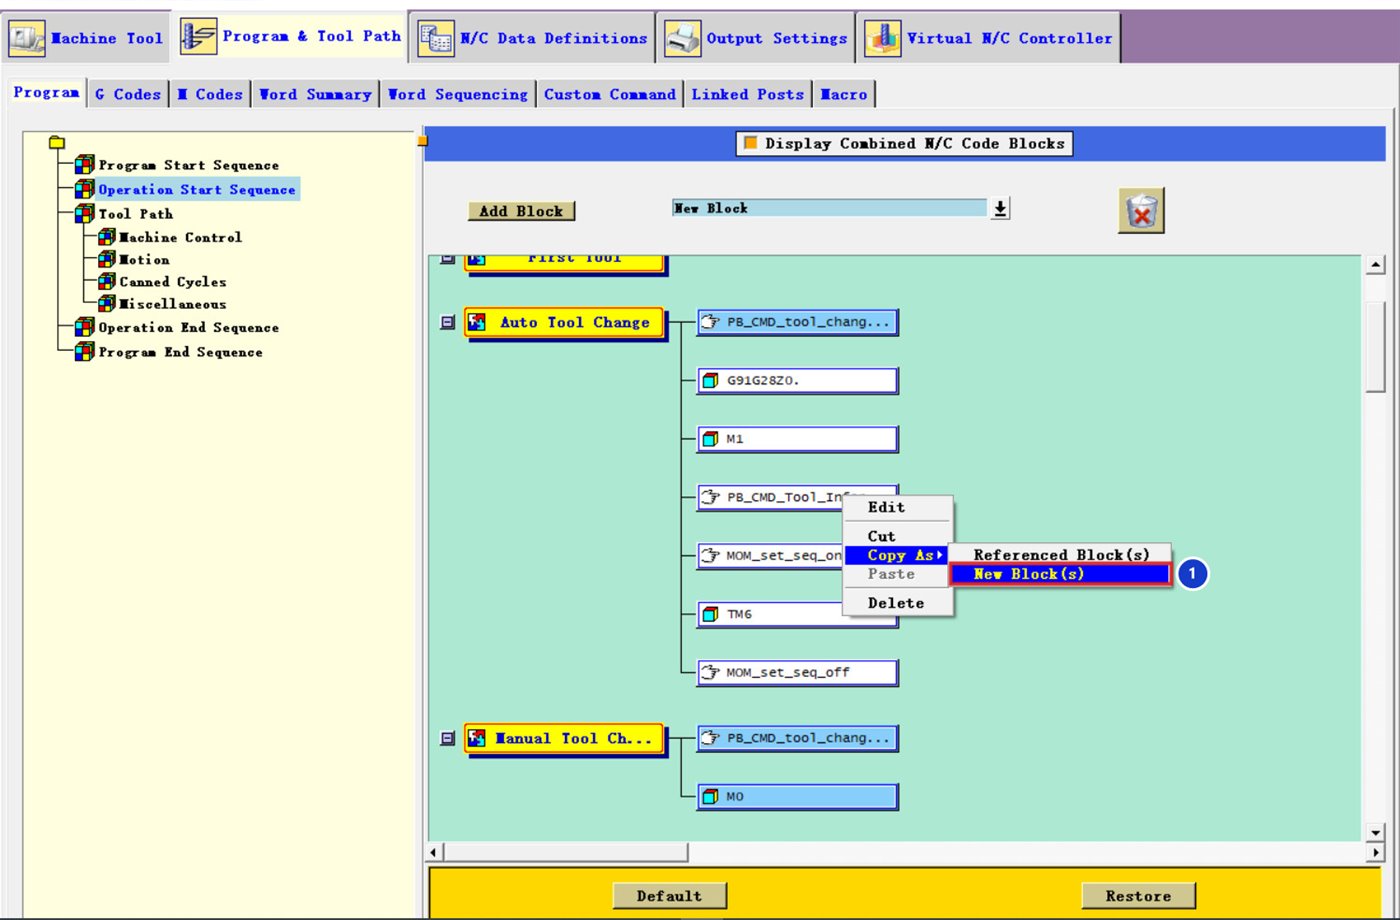Select Operation End Sequence in the tree
The width and height of the screenshot is (1400, 920).
coord(188,327)
